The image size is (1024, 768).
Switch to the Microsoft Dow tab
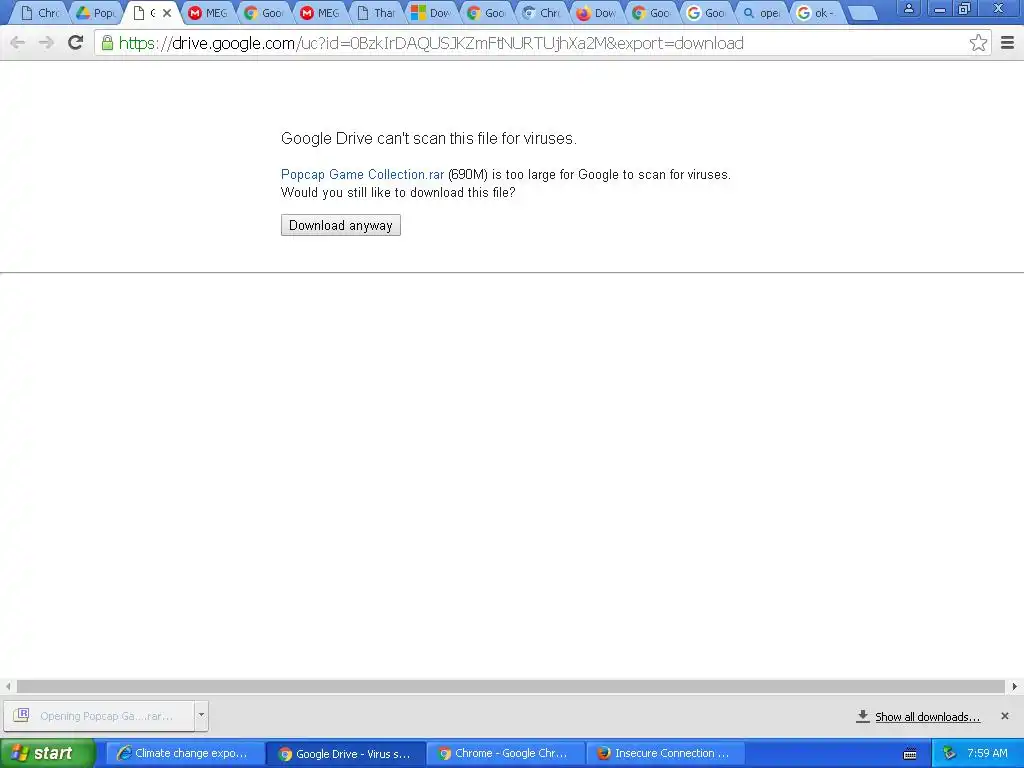(x=431, y=13)
